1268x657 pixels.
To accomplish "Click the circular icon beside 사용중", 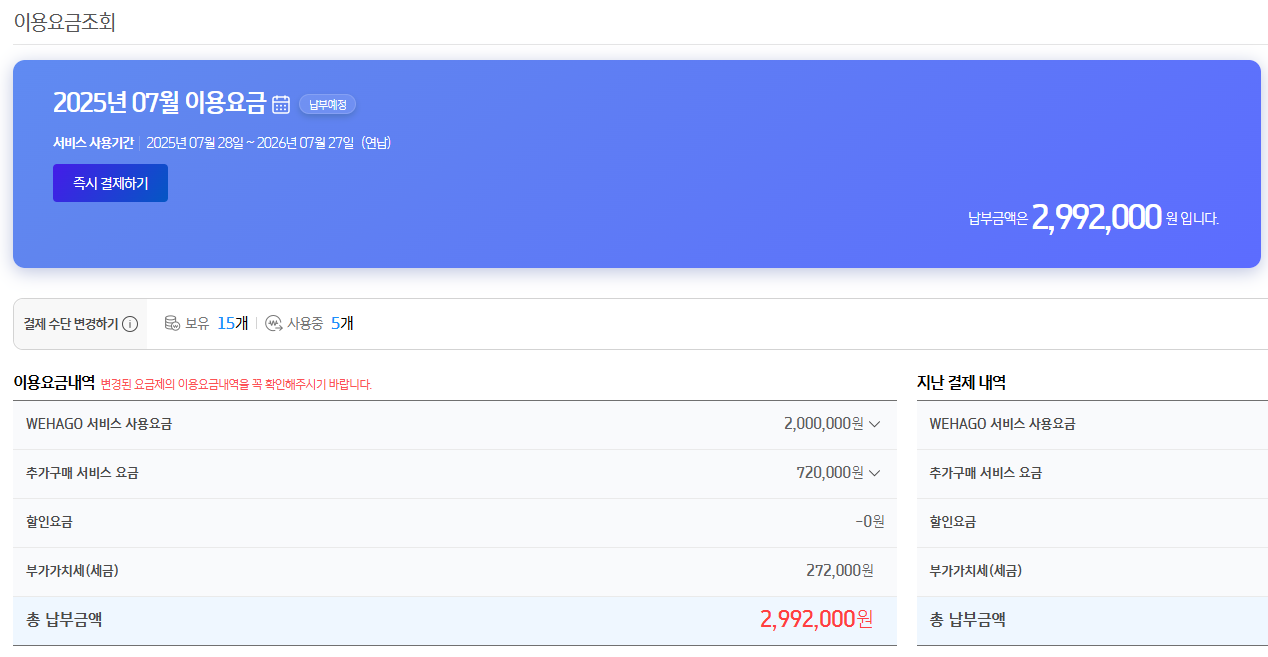I will (273, 323).
